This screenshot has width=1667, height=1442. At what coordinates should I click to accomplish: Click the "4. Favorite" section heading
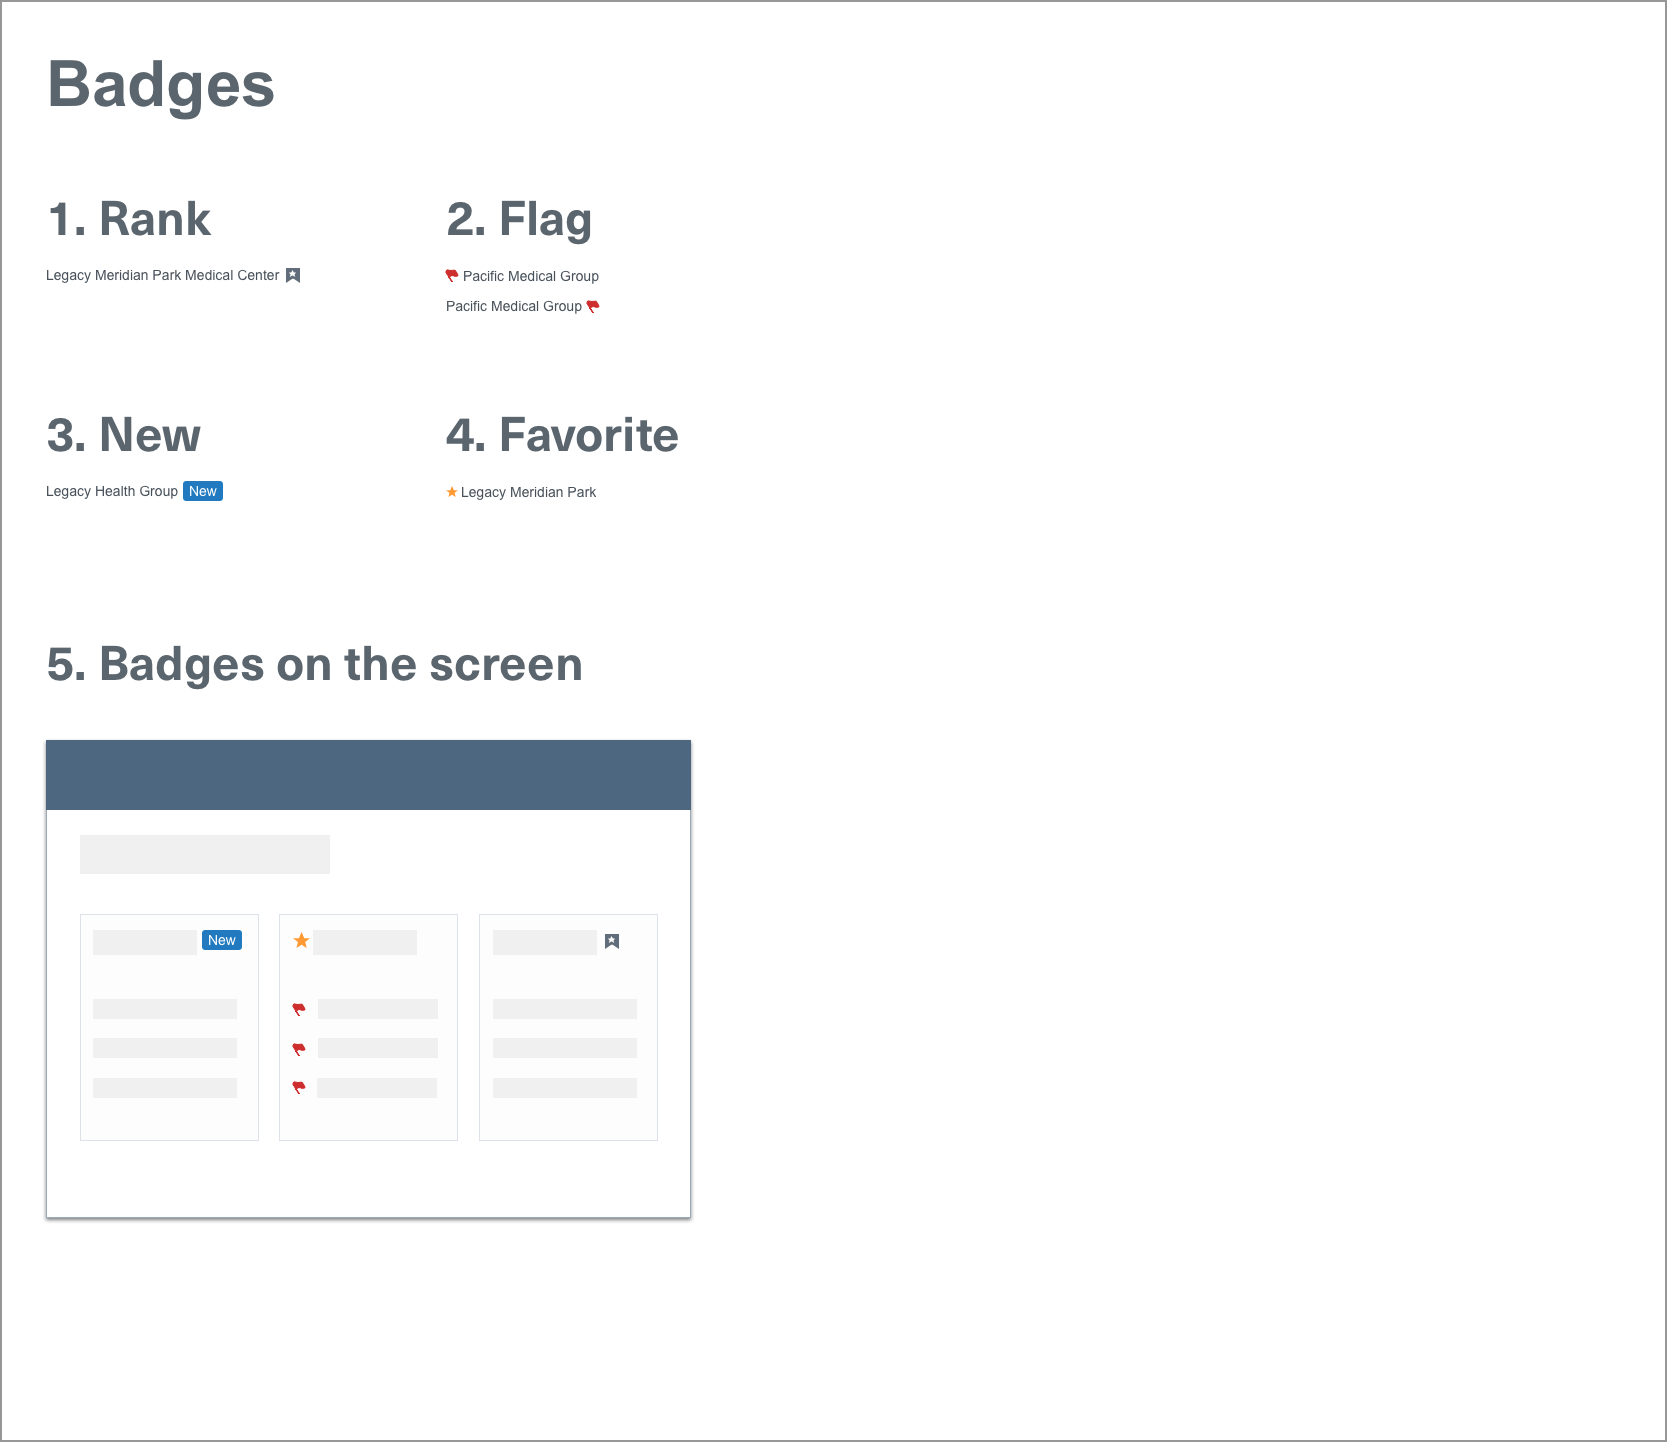point(562,435)
